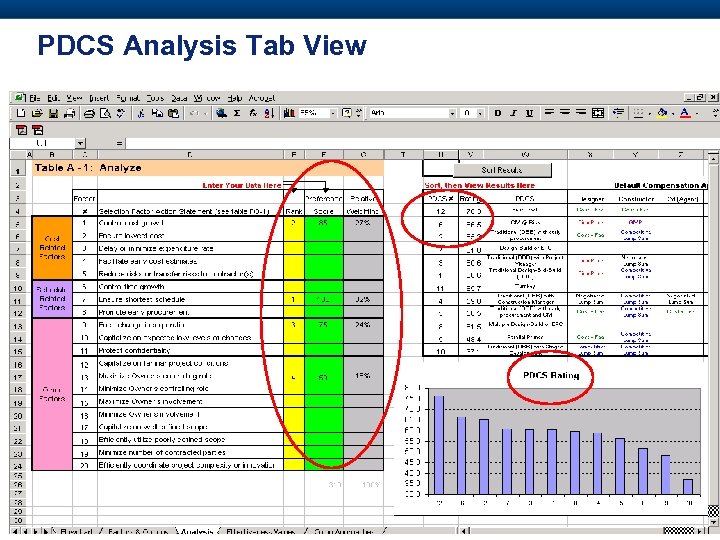Click the Undo arrow icon
Viewport: 720px width, 540px height.
[194, 113]
